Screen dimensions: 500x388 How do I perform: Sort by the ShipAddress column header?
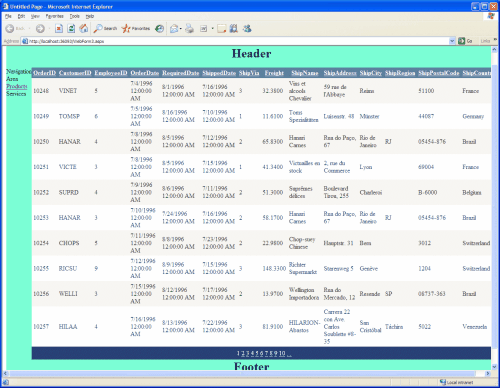340,73
